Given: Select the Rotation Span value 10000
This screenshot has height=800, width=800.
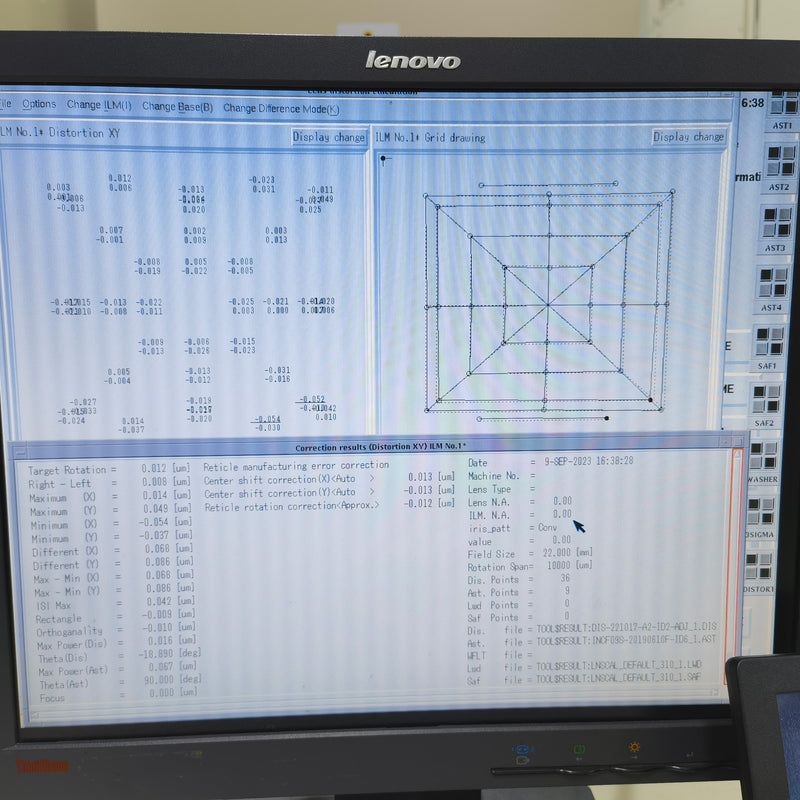Looking at the screenshot, I should point(559,565).
